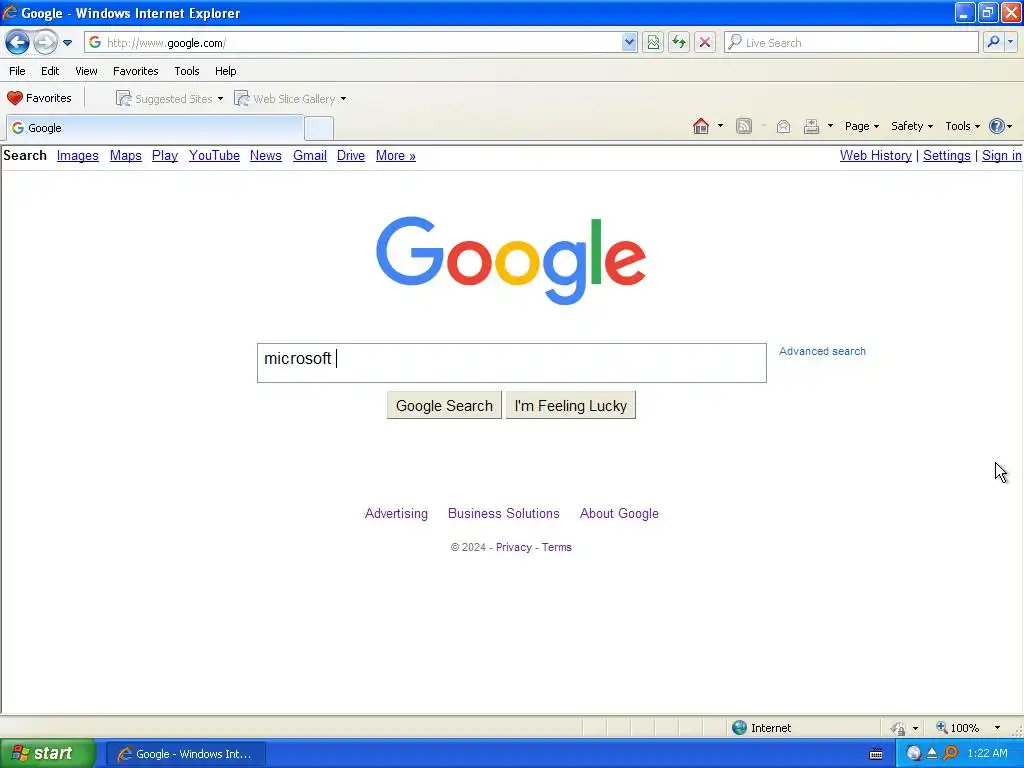
Task: Click the Help question mark icon
Action: 997,126
